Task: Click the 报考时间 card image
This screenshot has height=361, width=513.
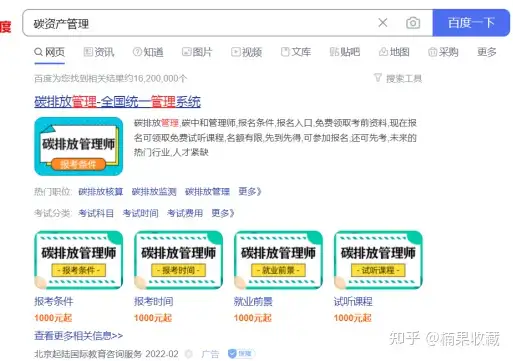Action: pos(178,260)
